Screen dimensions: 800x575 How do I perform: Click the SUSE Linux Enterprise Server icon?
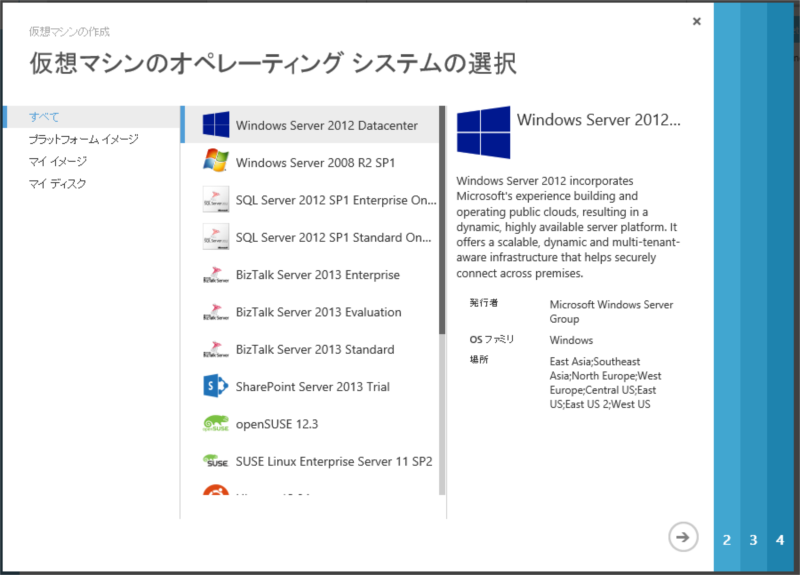click(x=216, y=461)
